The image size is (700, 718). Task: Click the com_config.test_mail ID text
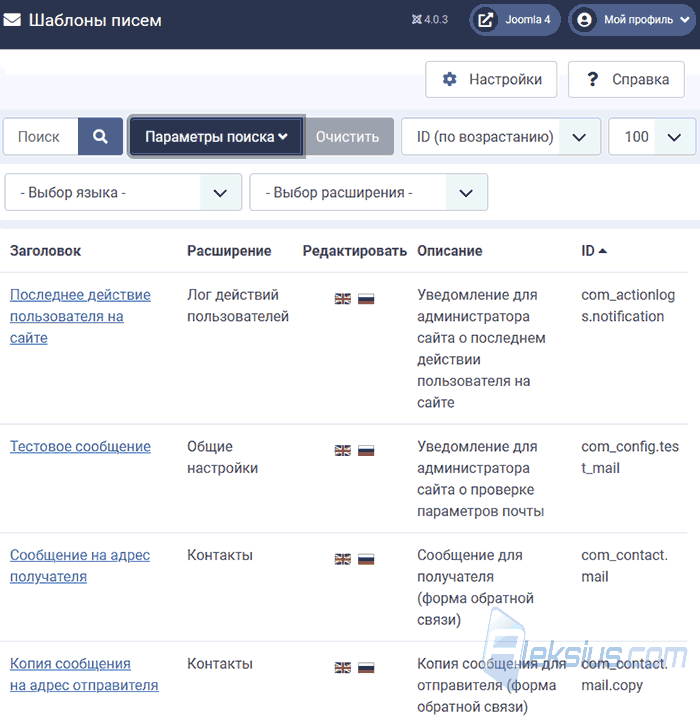click(630, 457)
